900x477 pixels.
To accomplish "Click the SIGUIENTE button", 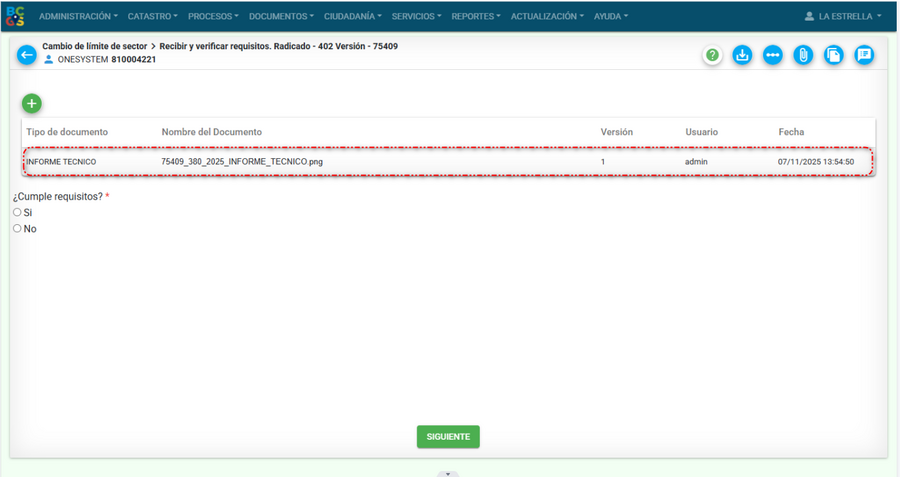I will point(448,437).
